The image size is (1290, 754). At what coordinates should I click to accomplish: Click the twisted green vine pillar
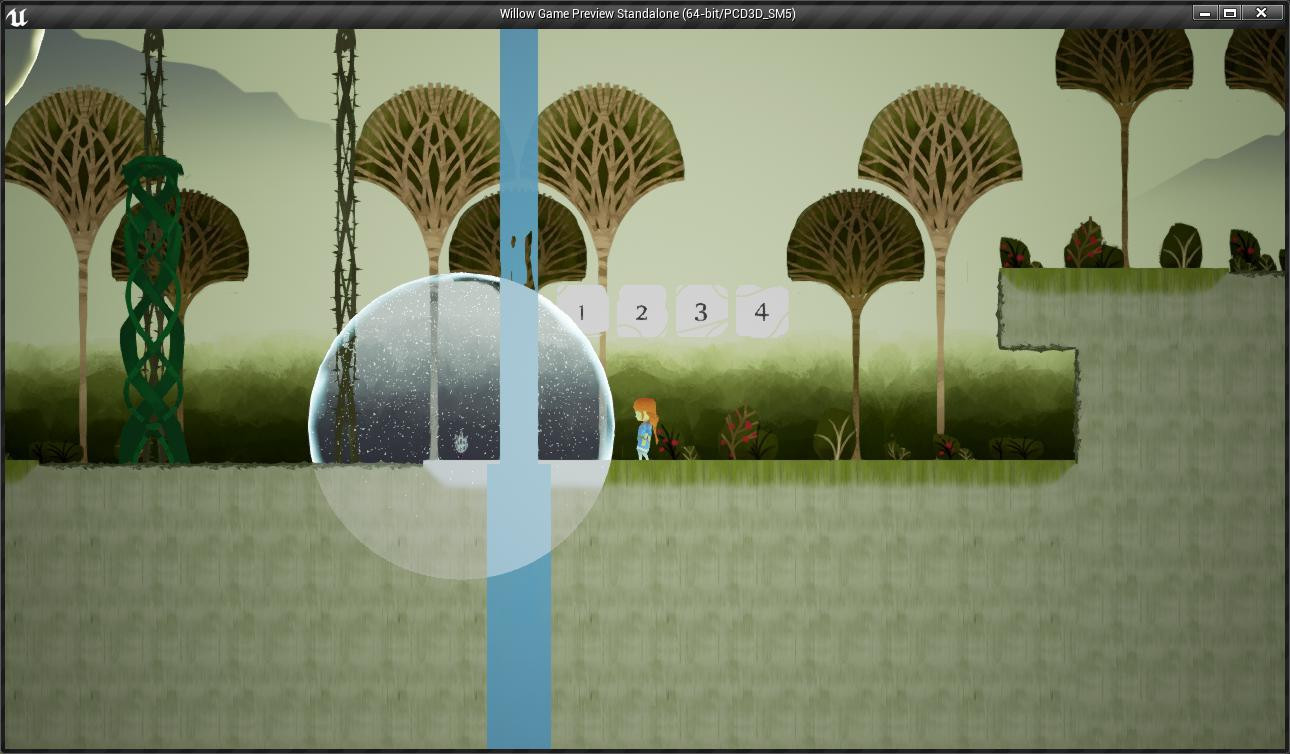coord(153,310)
